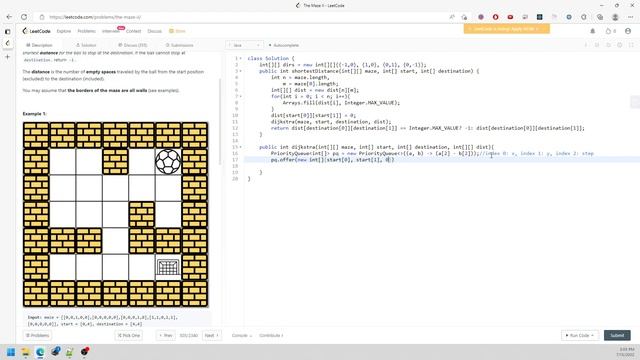
Task: Open File Explorer from taskbar
Action: [25, 352]
